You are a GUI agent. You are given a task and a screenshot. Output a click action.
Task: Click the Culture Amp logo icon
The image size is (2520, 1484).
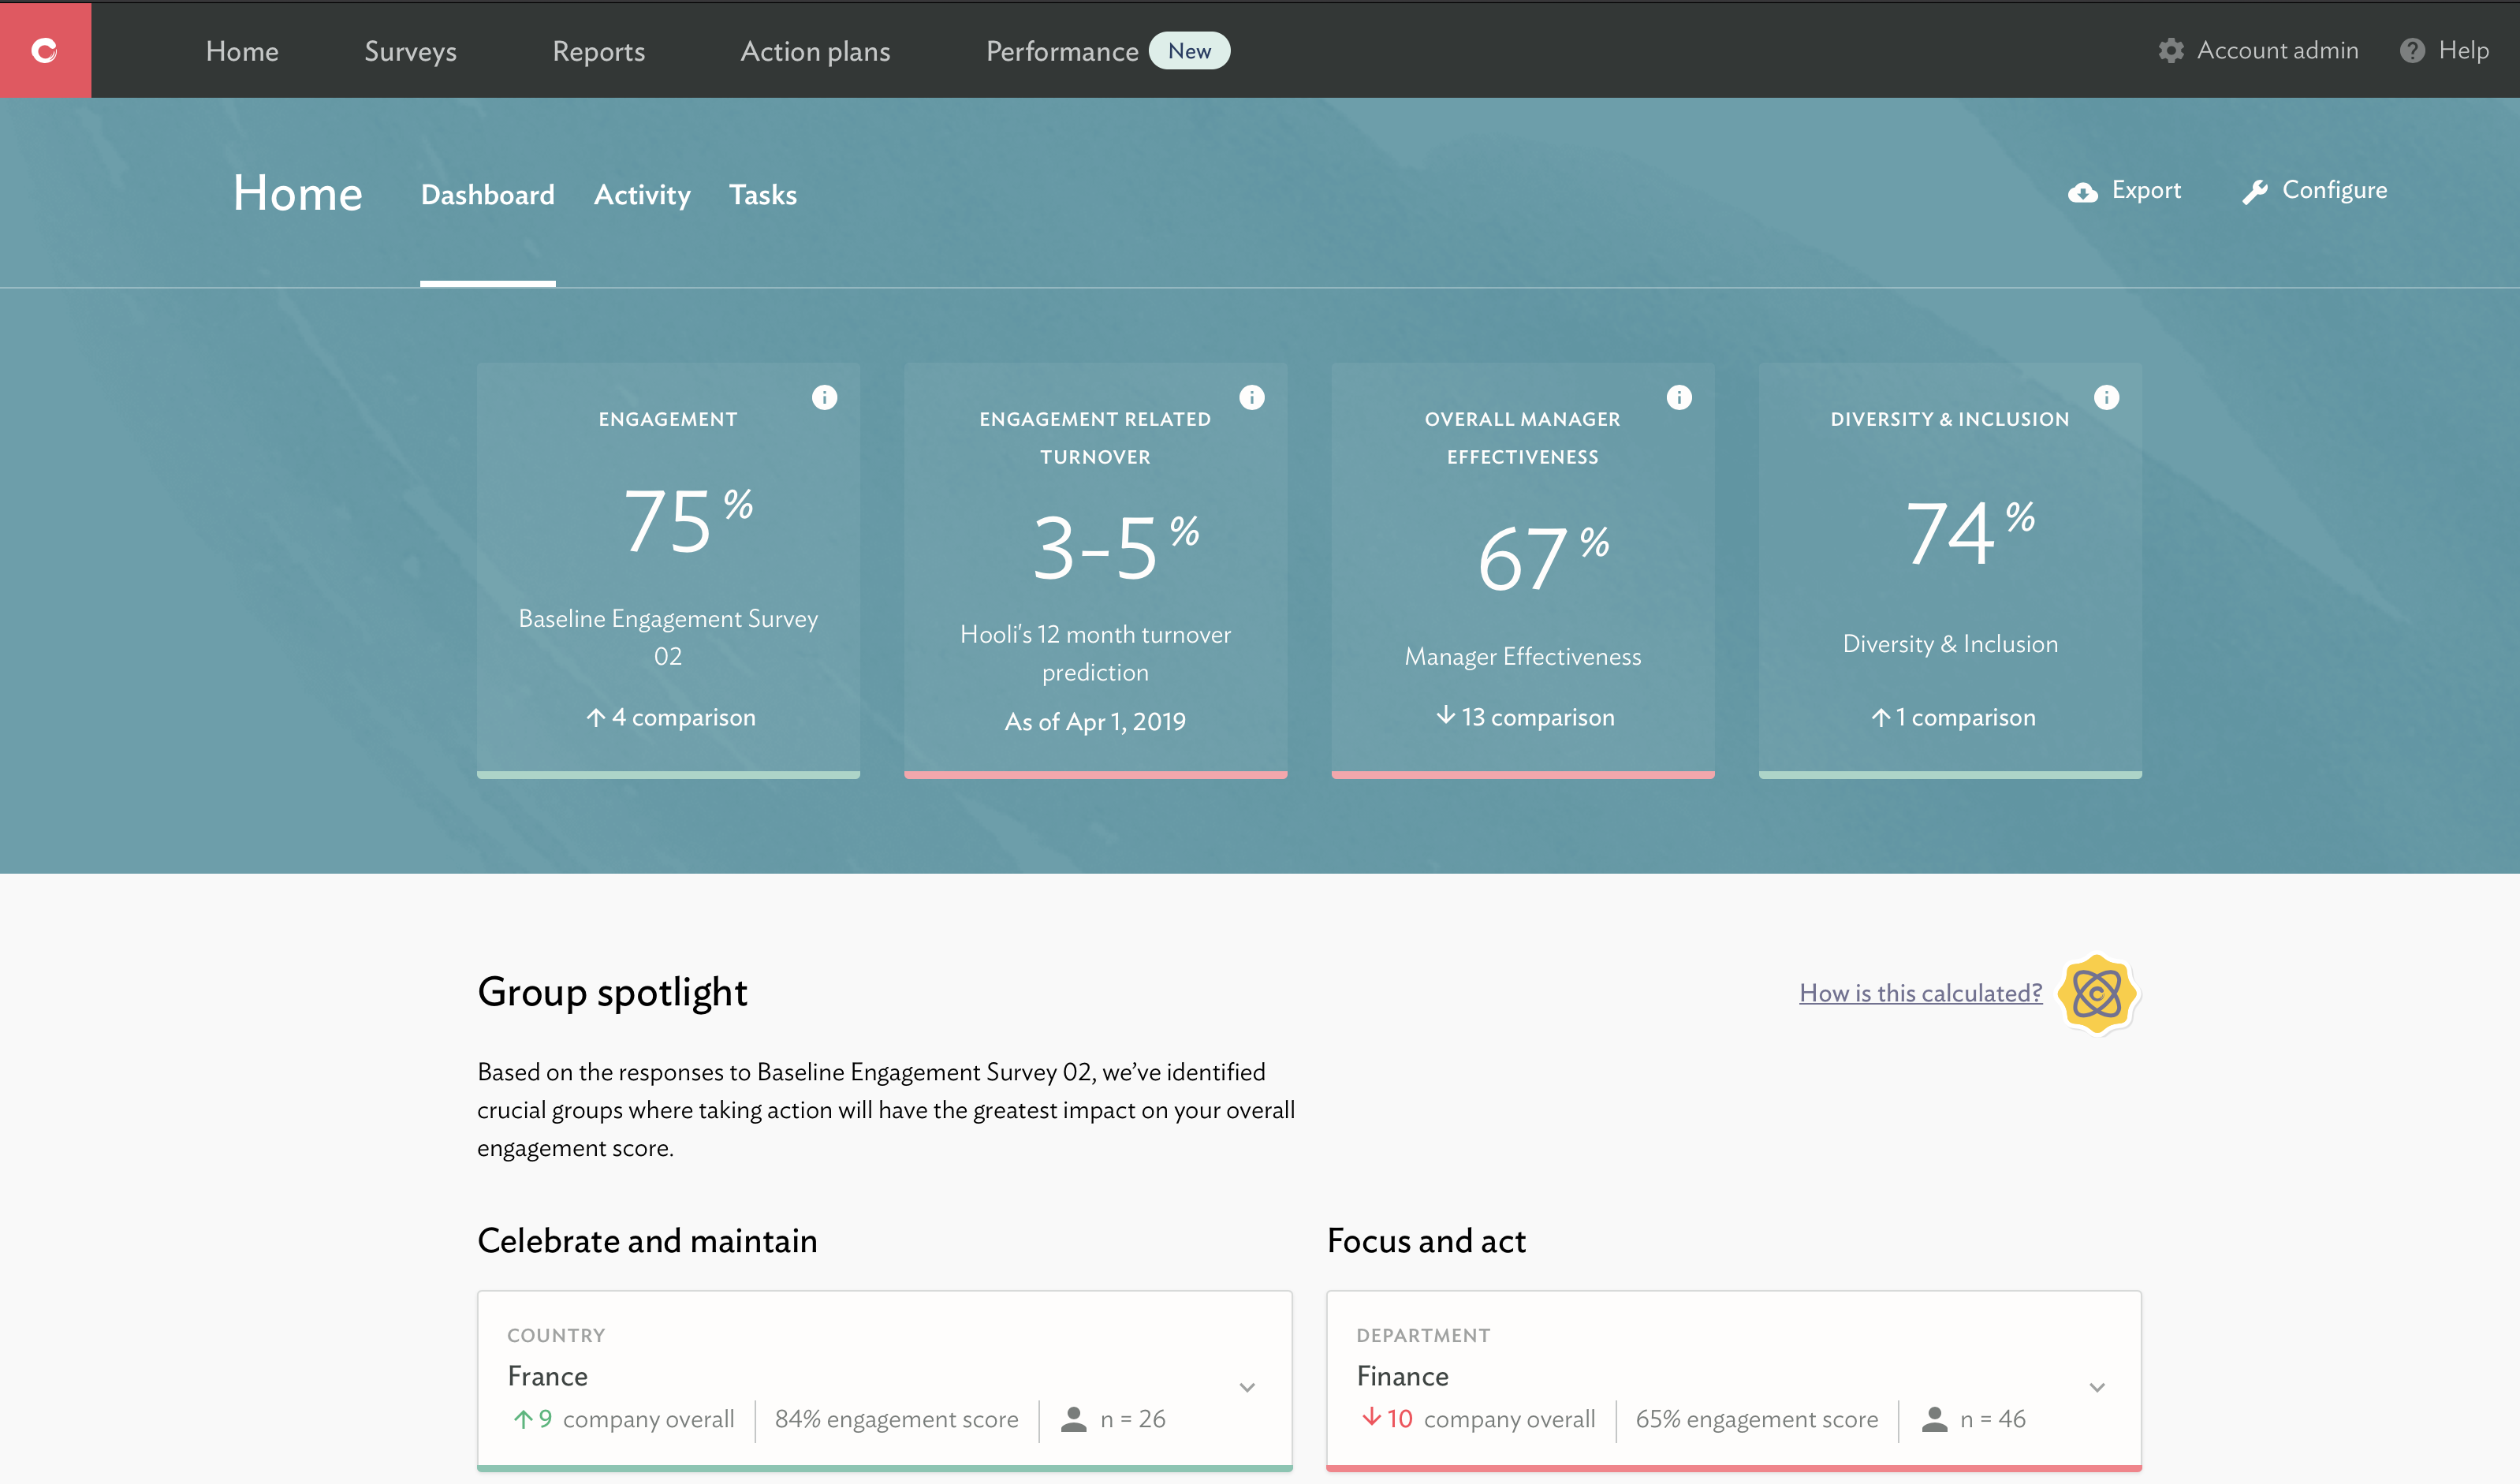(x=45, y=50)
